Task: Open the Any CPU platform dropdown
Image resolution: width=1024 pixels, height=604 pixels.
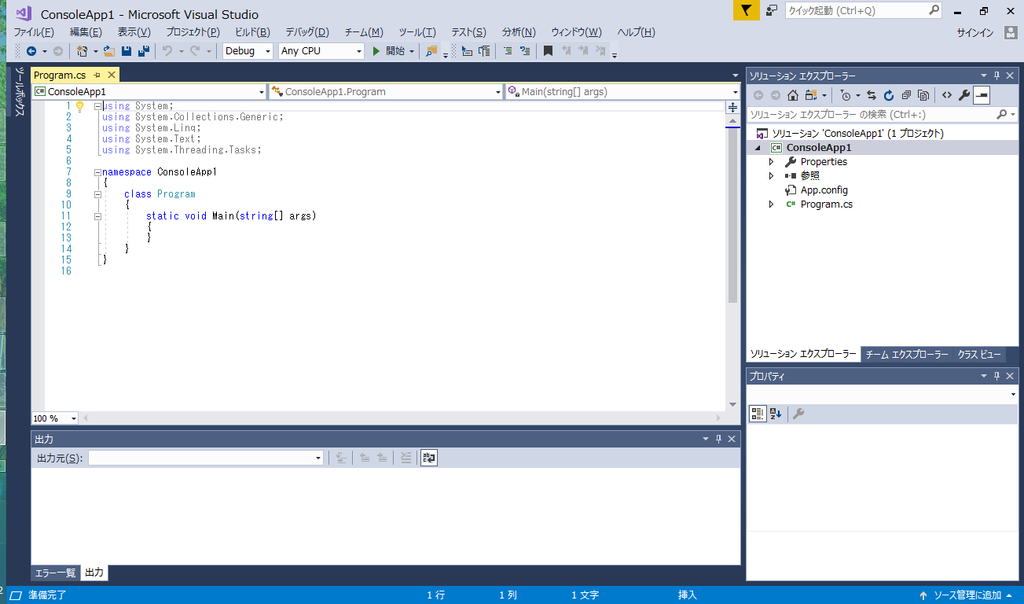Action: tap(321, 51)
